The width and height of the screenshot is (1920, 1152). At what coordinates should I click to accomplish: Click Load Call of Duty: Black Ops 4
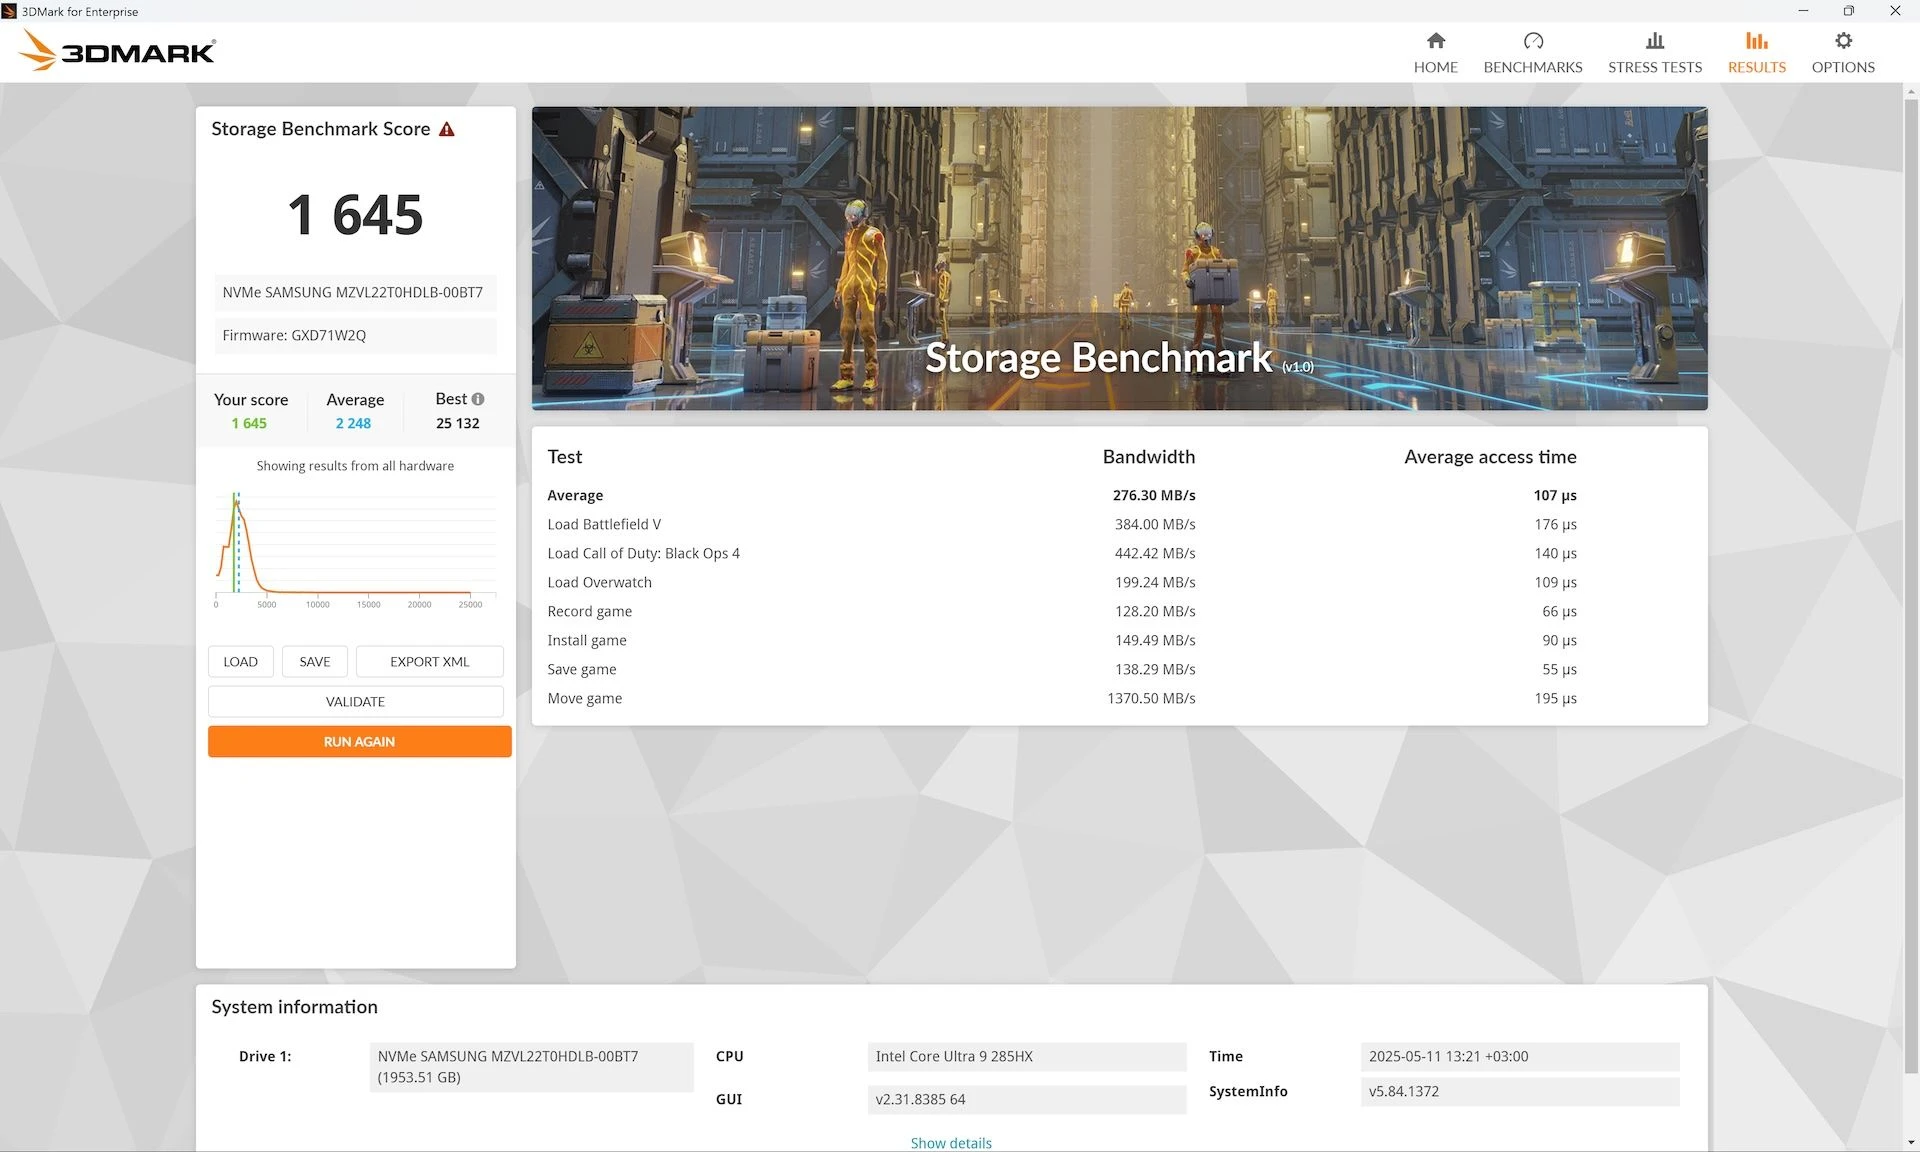[643, 553]
